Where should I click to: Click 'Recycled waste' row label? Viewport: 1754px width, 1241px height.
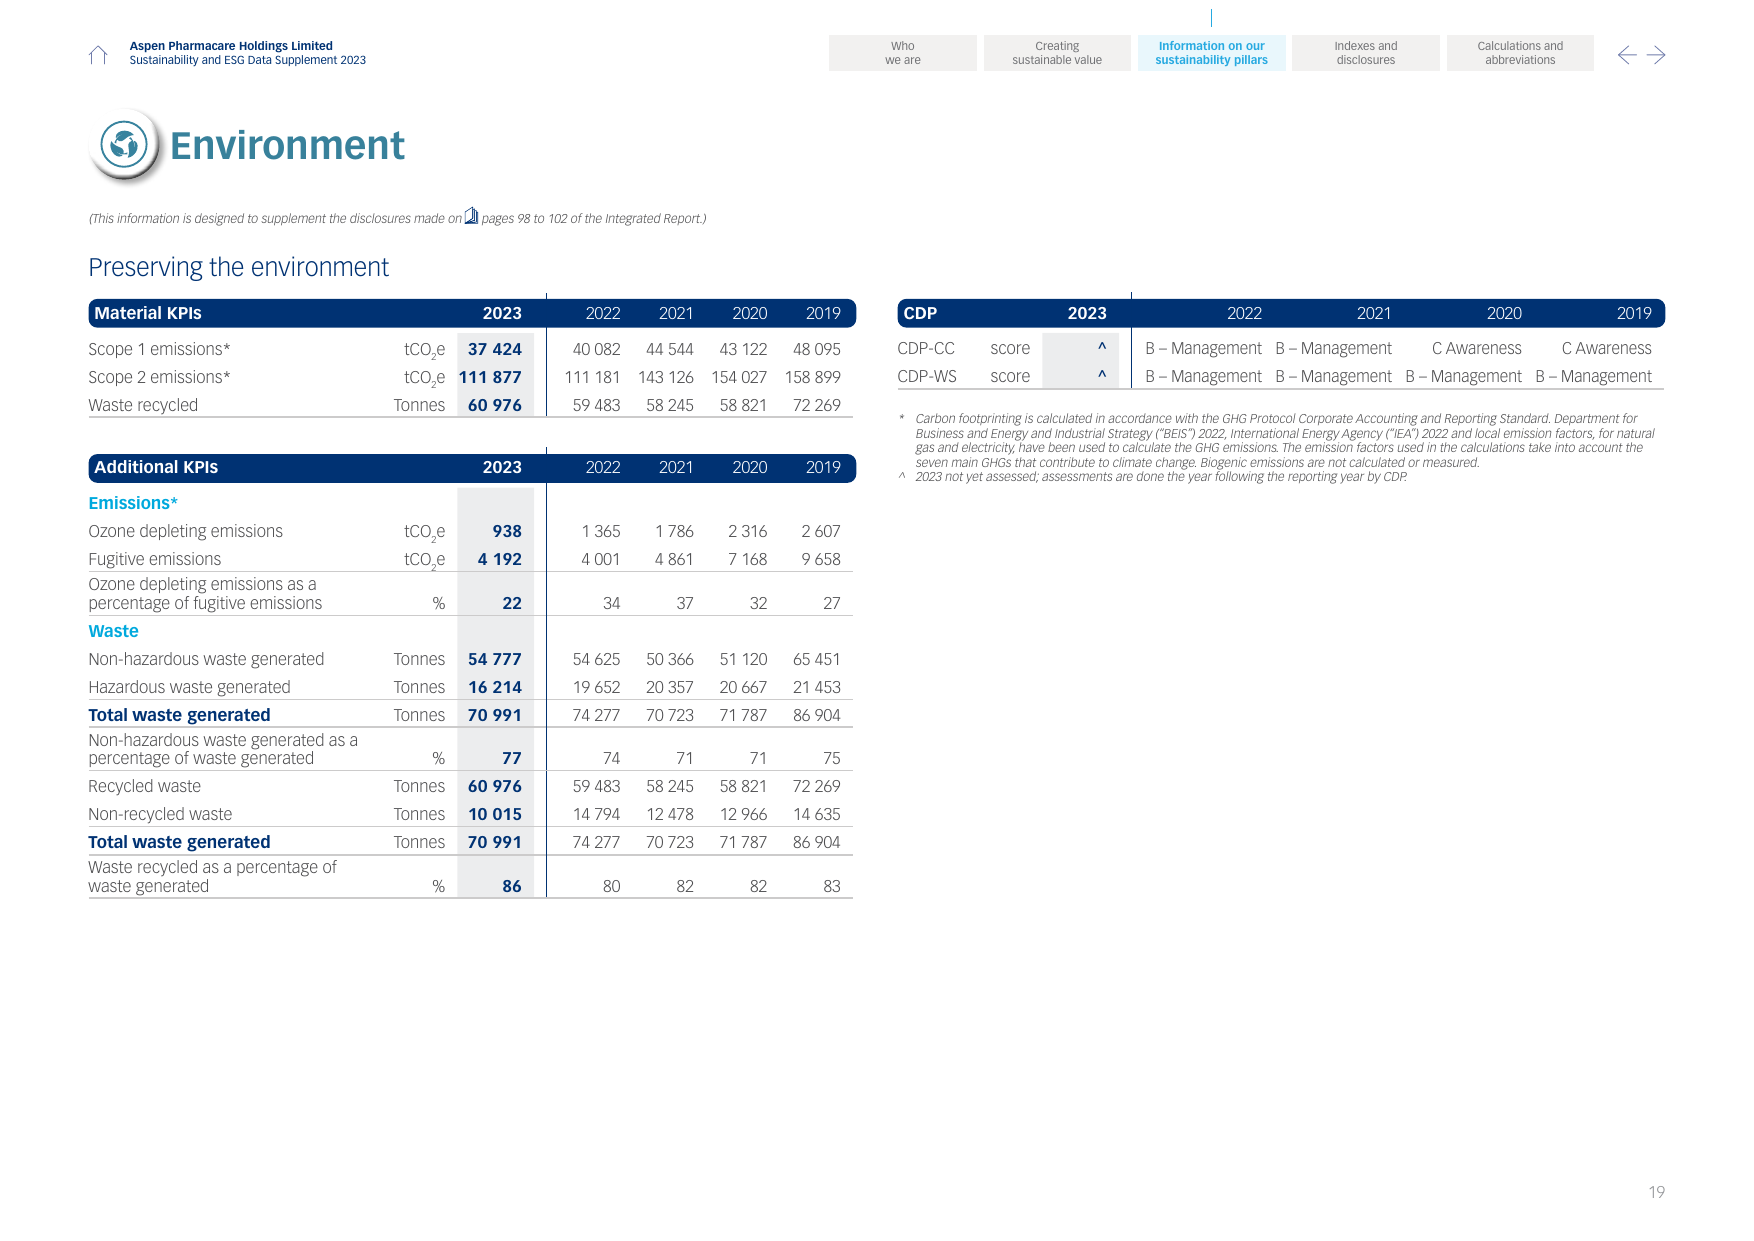click(144, 786)
